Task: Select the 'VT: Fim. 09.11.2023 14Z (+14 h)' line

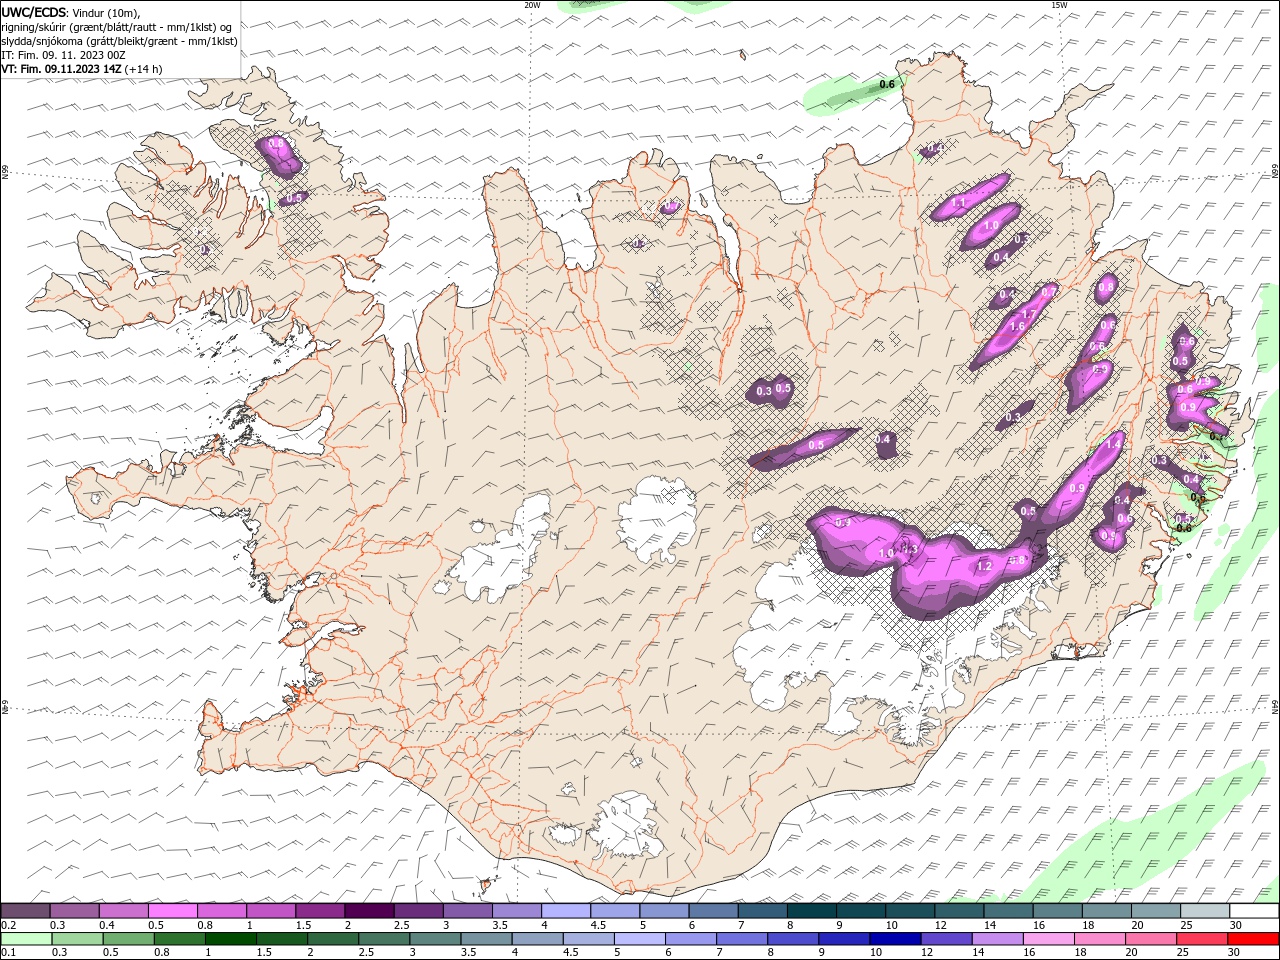Action: (x=82, y=69)
